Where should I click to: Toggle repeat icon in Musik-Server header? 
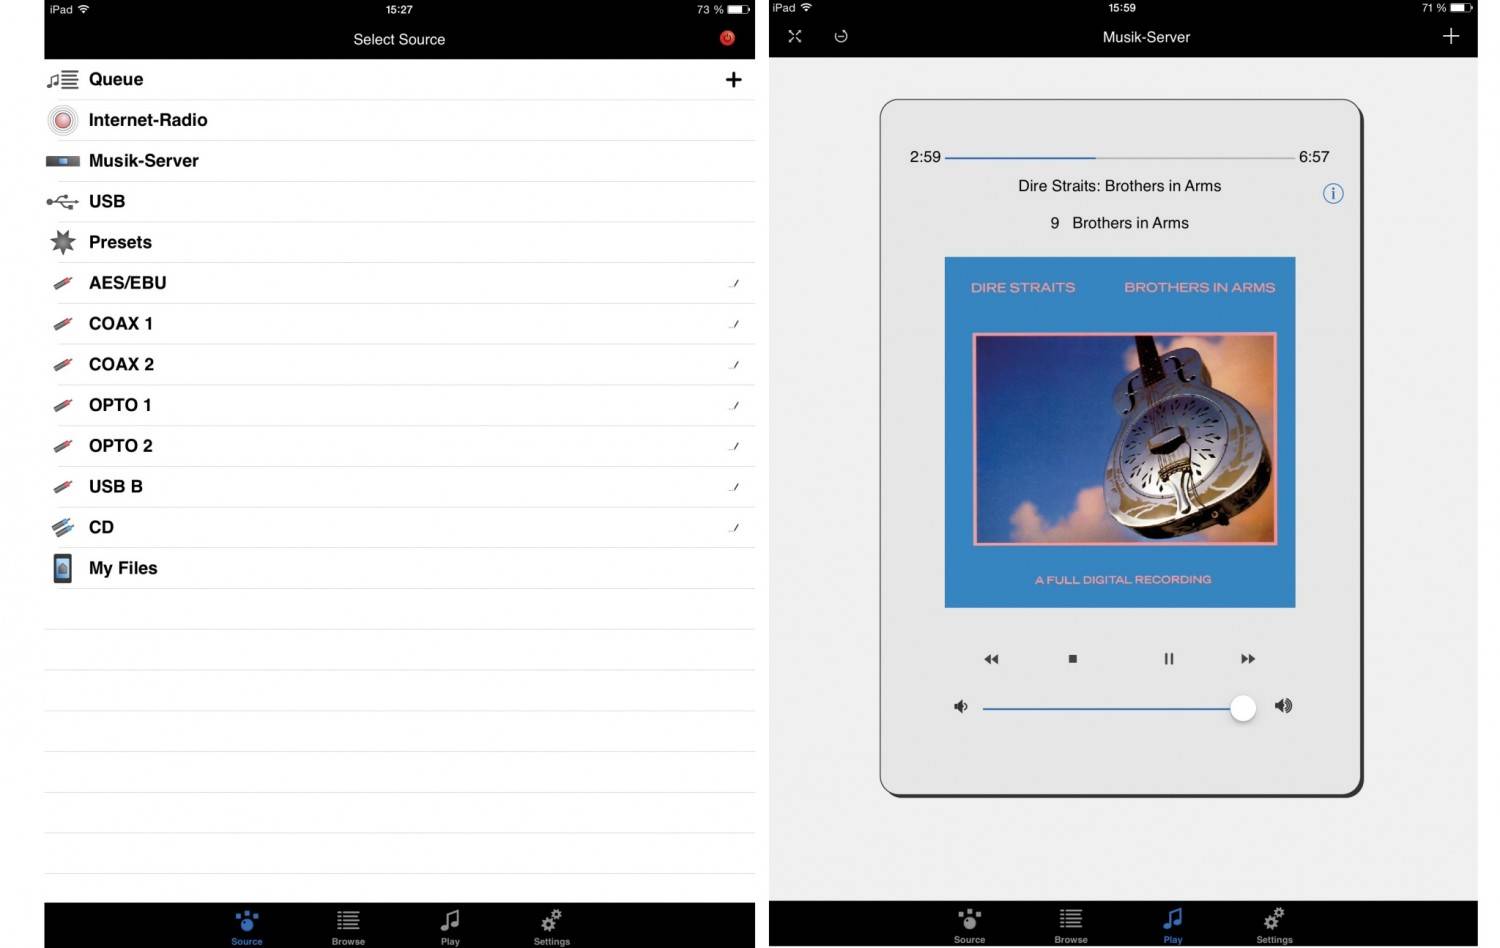(x=841, y=36)
